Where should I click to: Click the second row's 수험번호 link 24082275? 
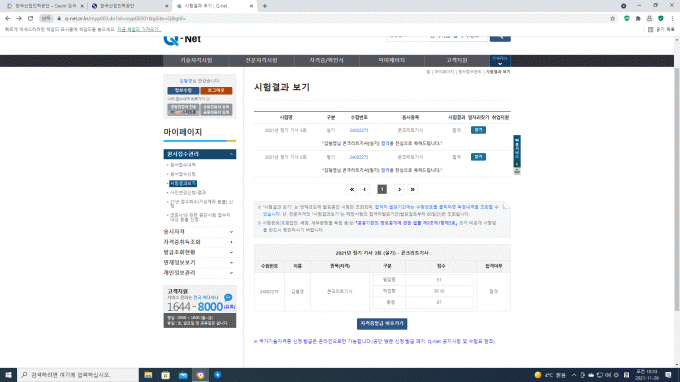pyautogui.click(x=359, y=157)
